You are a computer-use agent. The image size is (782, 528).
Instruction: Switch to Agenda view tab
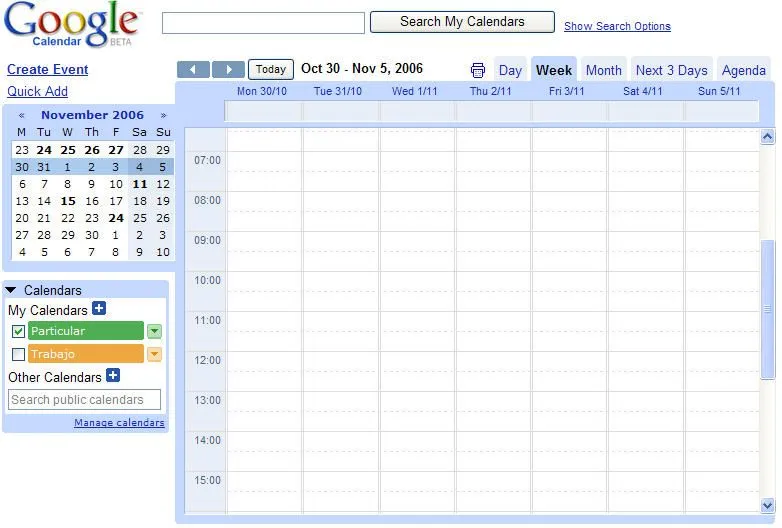744,70
